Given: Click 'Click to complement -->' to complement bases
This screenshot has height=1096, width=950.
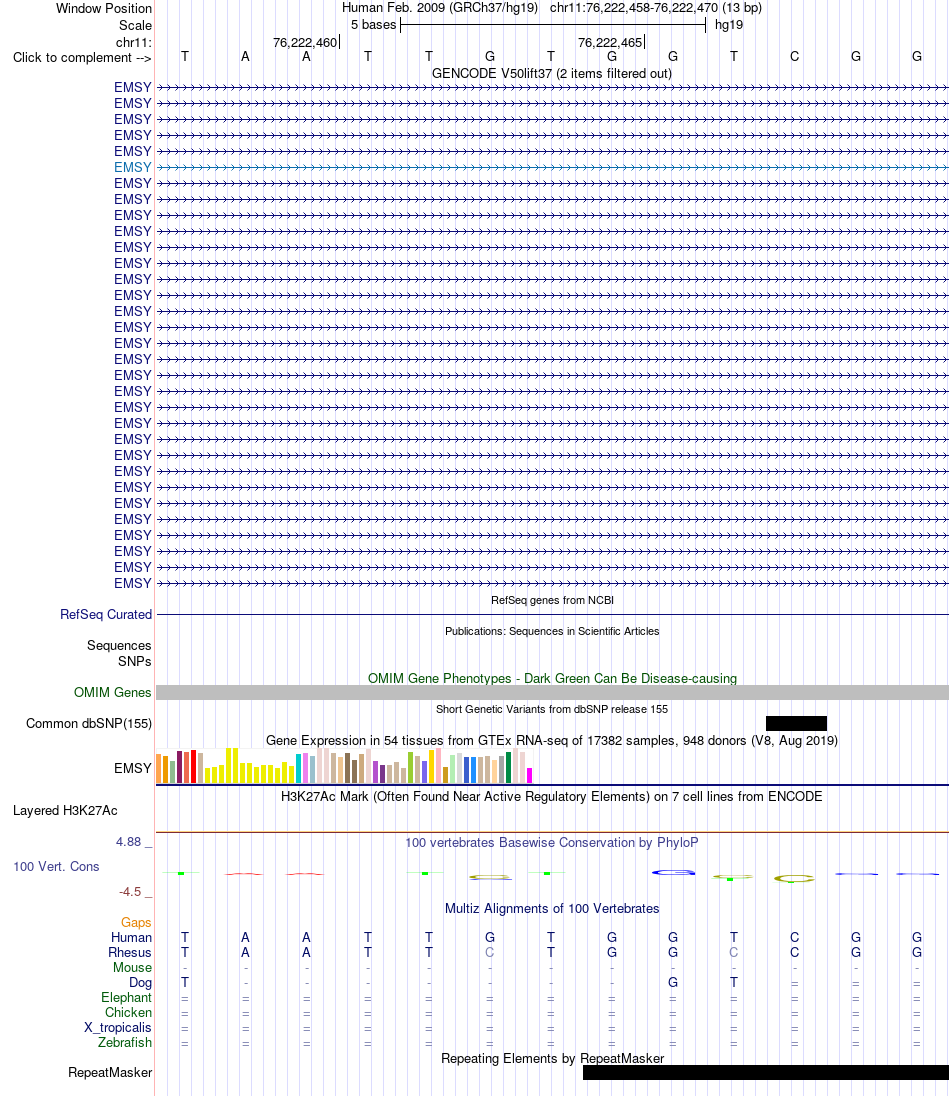Looking at the screenshot, I should pos(82,57).
